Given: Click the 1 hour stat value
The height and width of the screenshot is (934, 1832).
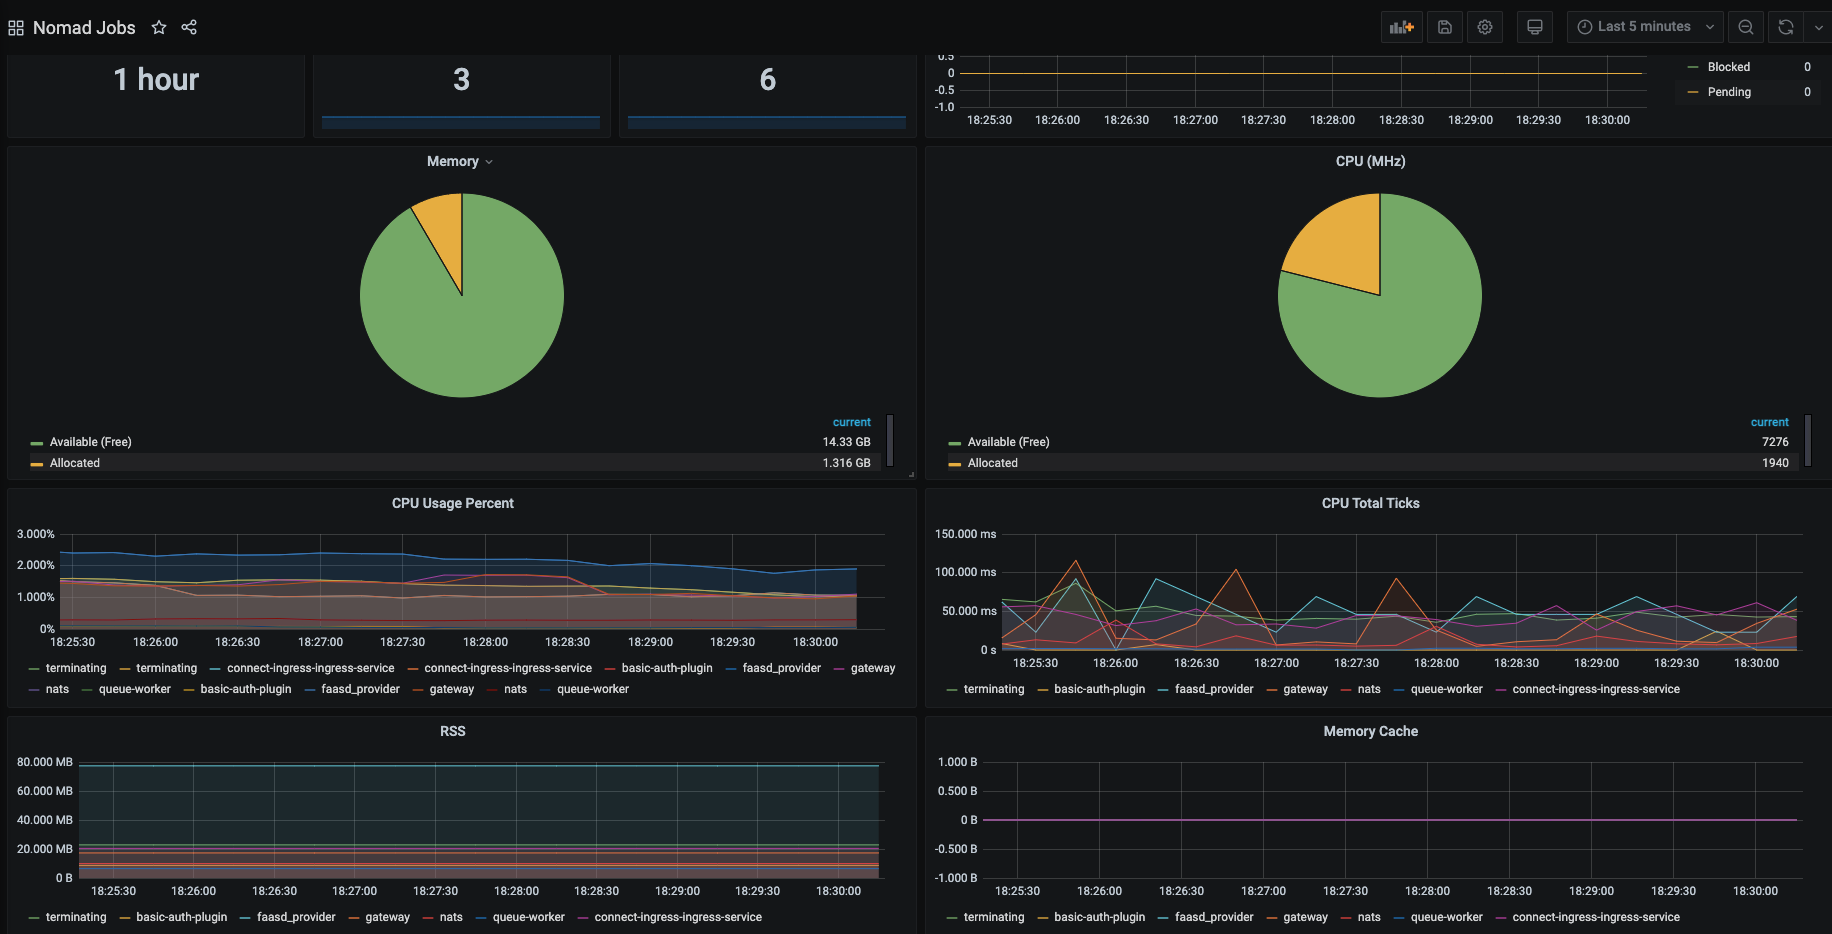Looking at the screenshot, I should pos(156,80).
